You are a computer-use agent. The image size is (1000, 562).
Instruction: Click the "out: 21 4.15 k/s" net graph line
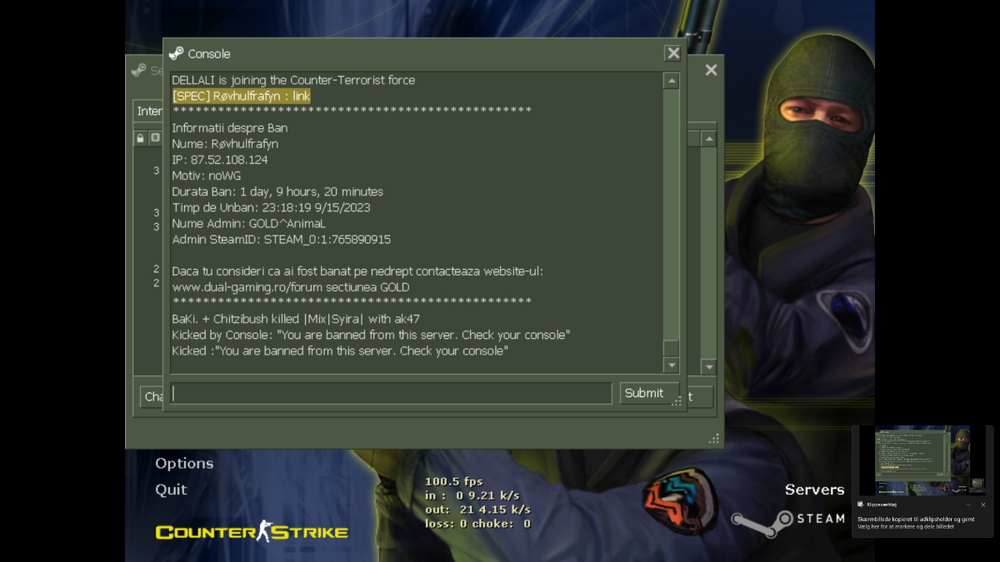(x=478, y=510)
